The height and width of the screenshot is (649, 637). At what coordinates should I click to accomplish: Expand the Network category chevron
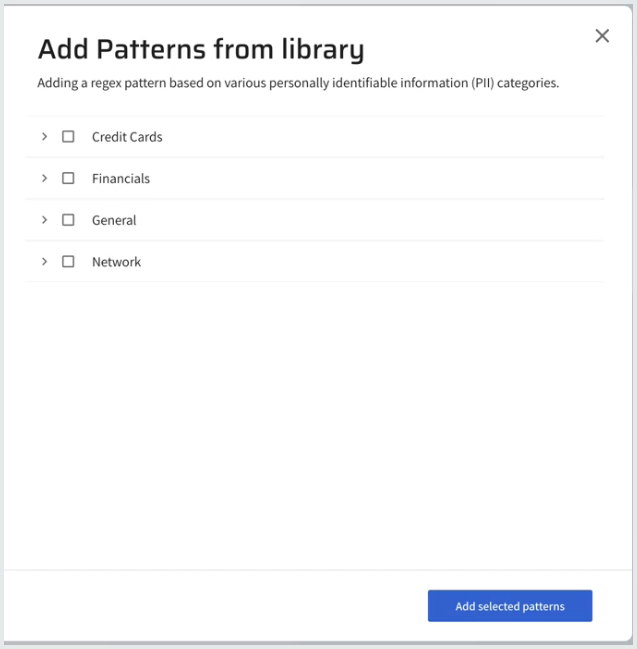(x=45, y=262)
